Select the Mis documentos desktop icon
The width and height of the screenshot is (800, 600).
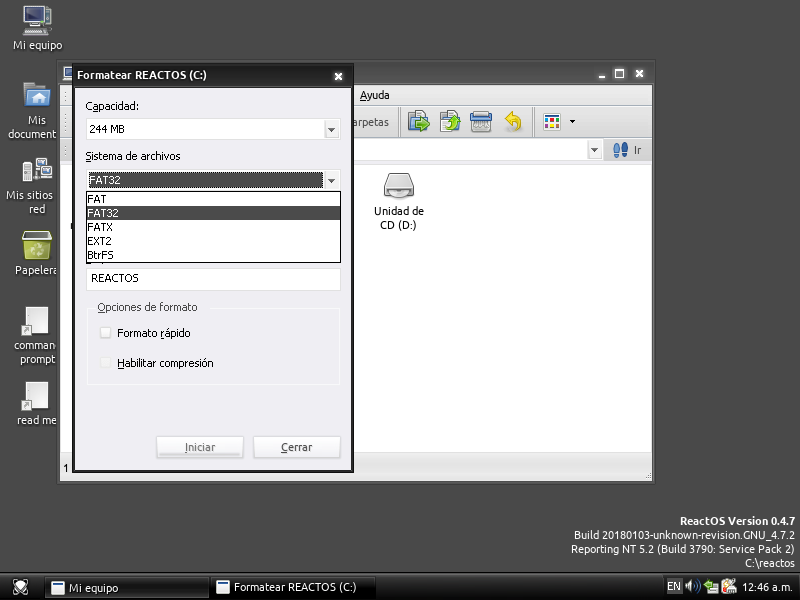(x=33, y=111)
